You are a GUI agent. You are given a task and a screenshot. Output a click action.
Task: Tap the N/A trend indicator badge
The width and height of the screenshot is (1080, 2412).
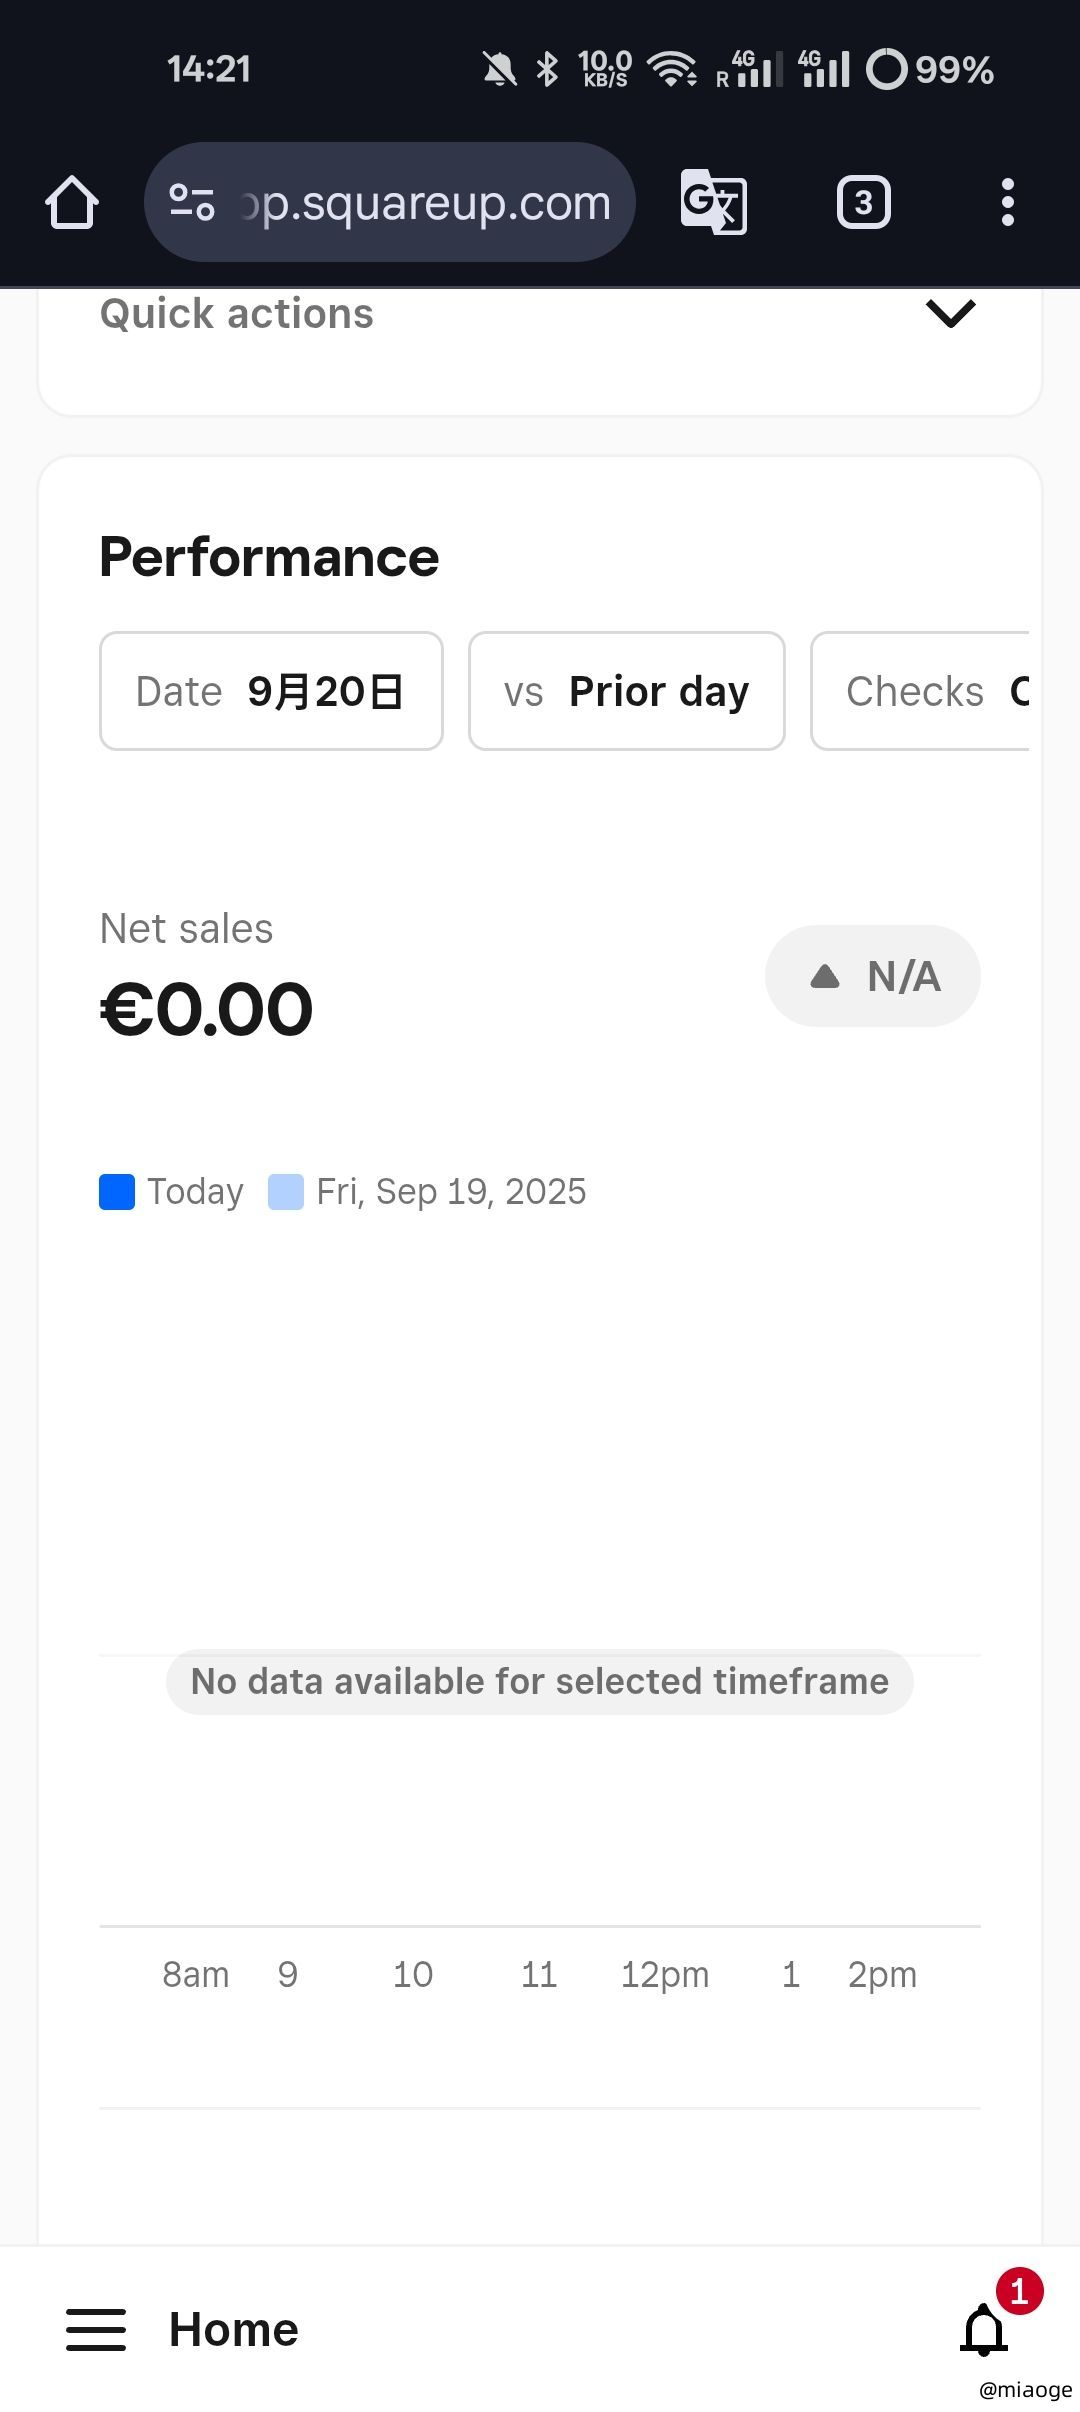click(872, 976)
